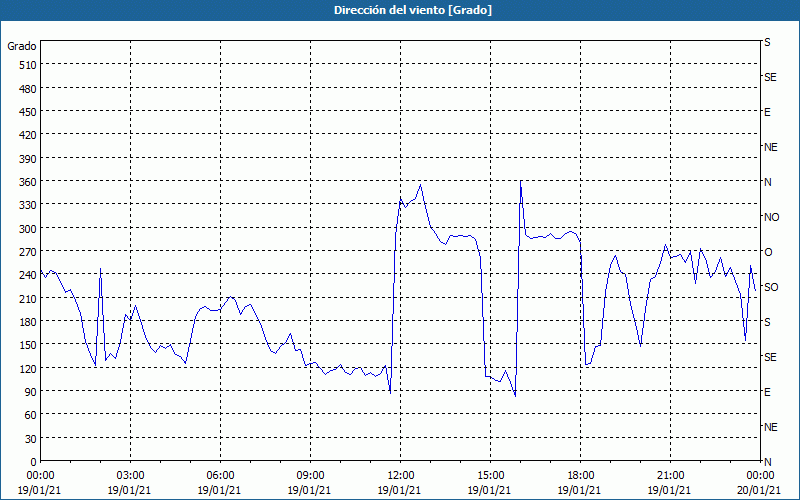Image resolution: width=800 pixels, height=500 pixels.
Task: Select the 06:00 time label
Action: [x=220, y=476]
